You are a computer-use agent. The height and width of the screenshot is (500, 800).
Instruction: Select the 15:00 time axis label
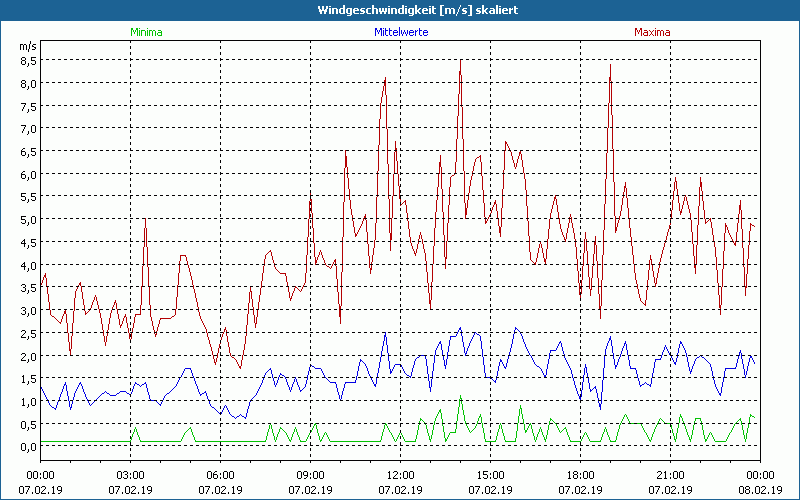pos(490,475)
